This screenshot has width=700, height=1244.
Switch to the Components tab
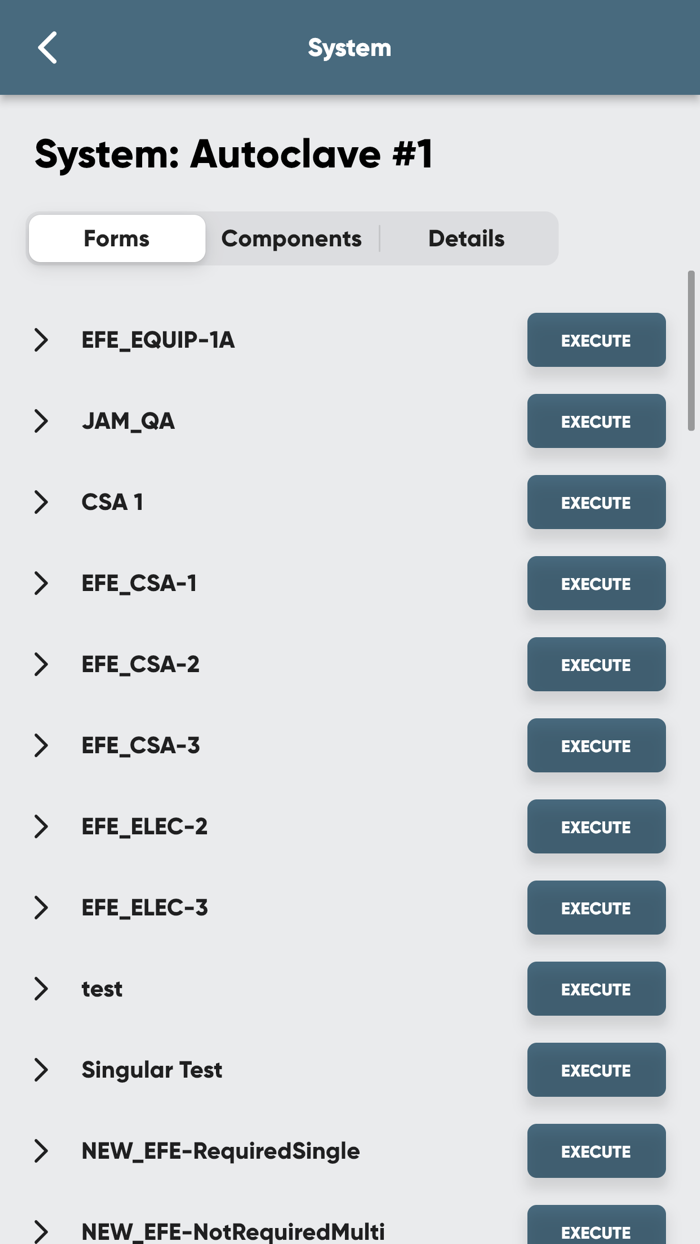coord(291,238)
